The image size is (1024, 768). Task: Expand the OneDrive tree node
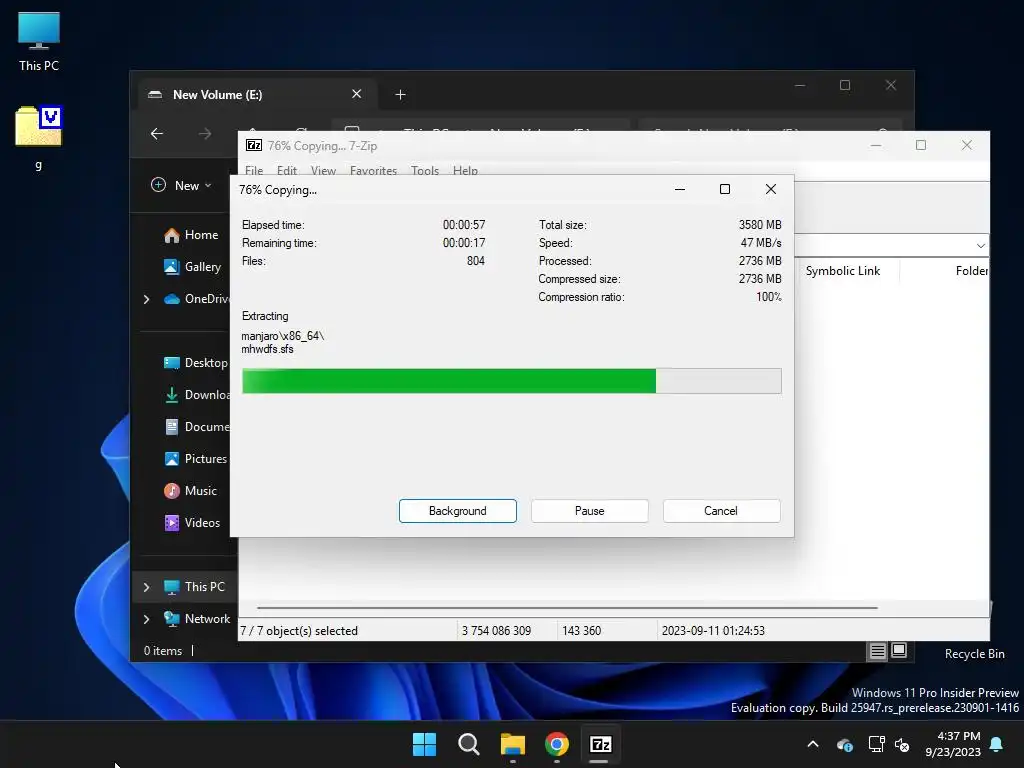pyautogui.click(x=146, y=299)
